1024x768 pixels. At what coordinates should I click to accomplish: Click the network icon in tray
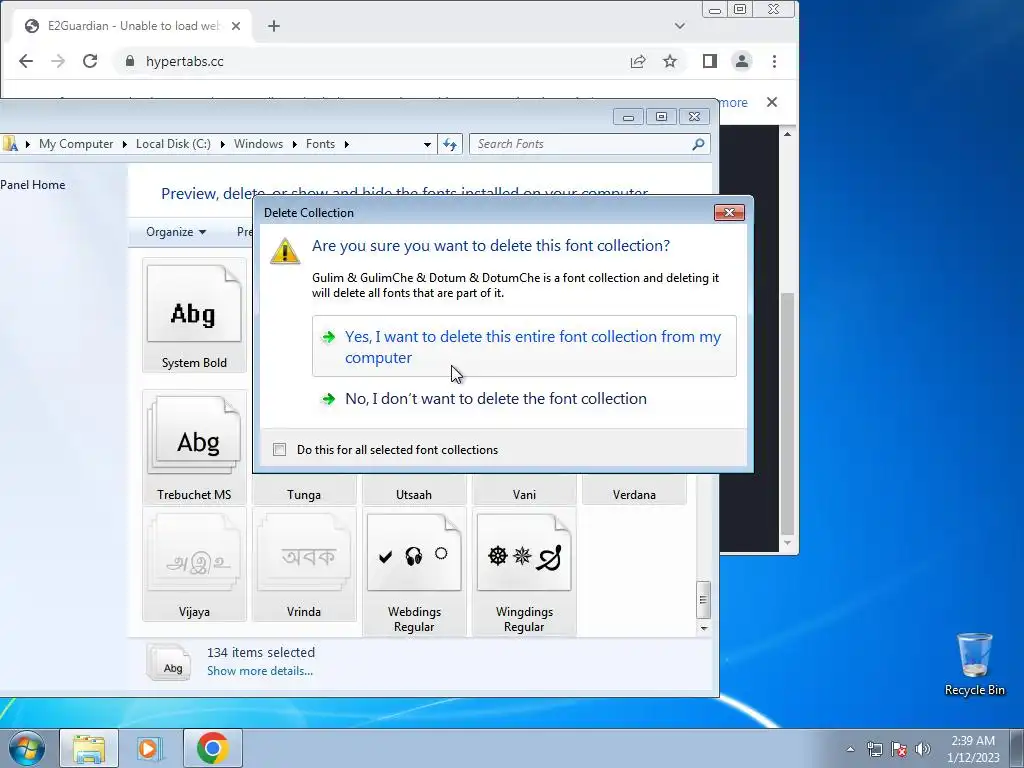[x=874, y=749]
